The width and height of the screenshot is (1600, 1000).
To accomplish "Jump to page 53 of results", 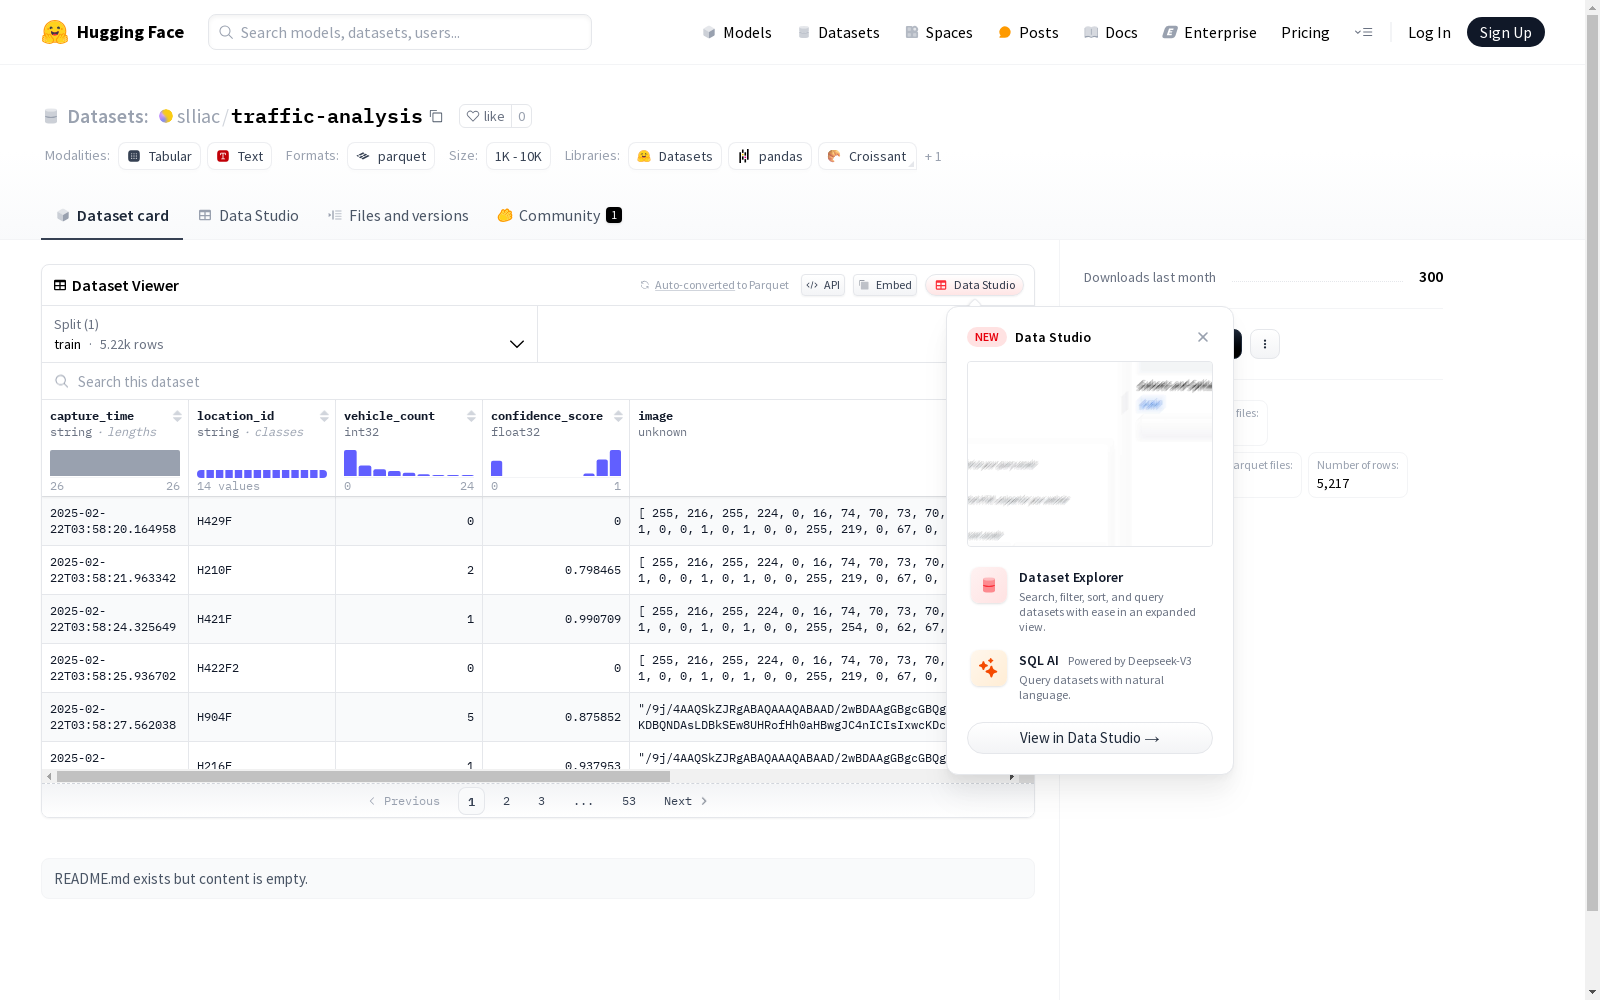I will tap(629, 801).
